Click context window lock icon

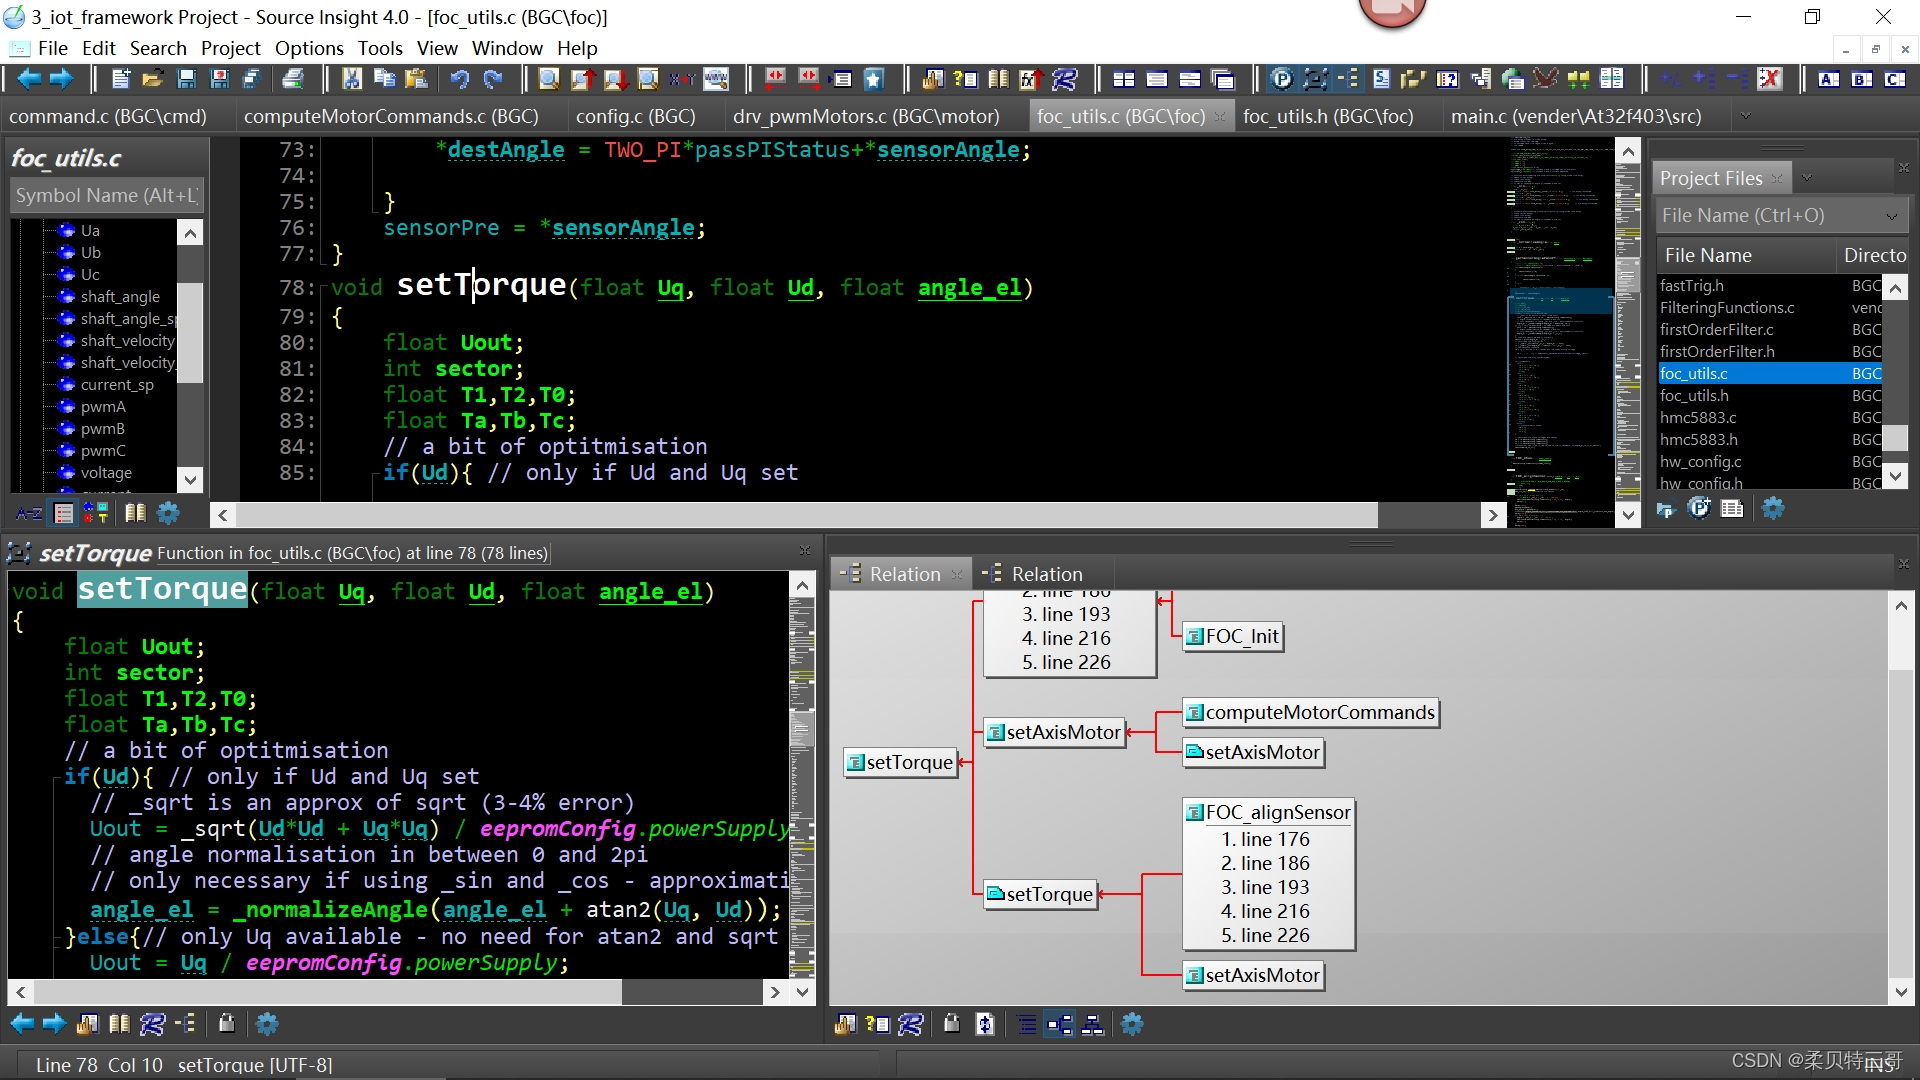coord(227,1023)
